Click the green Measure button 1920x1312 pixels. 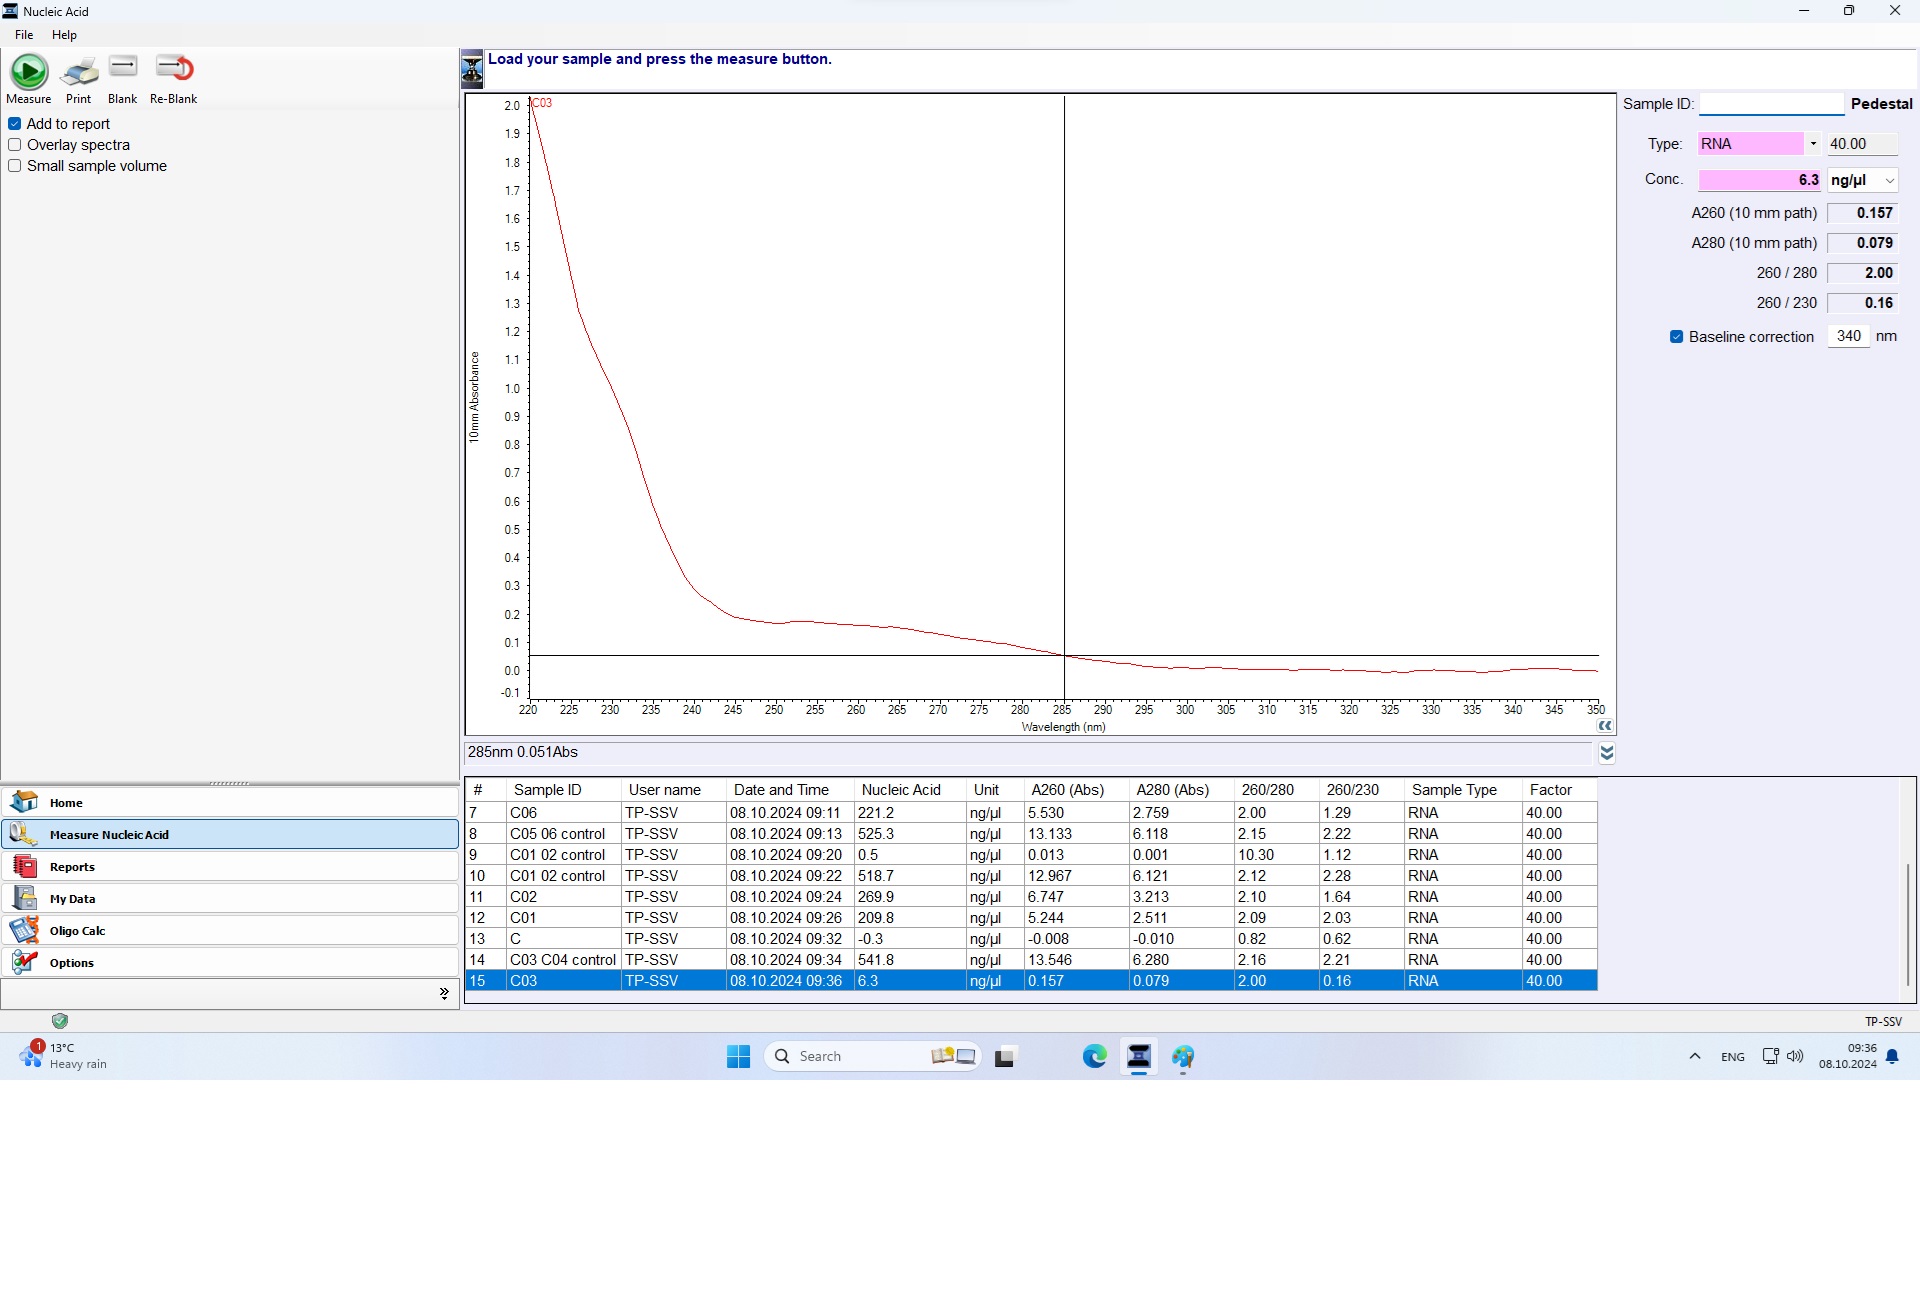coord(29,72)
